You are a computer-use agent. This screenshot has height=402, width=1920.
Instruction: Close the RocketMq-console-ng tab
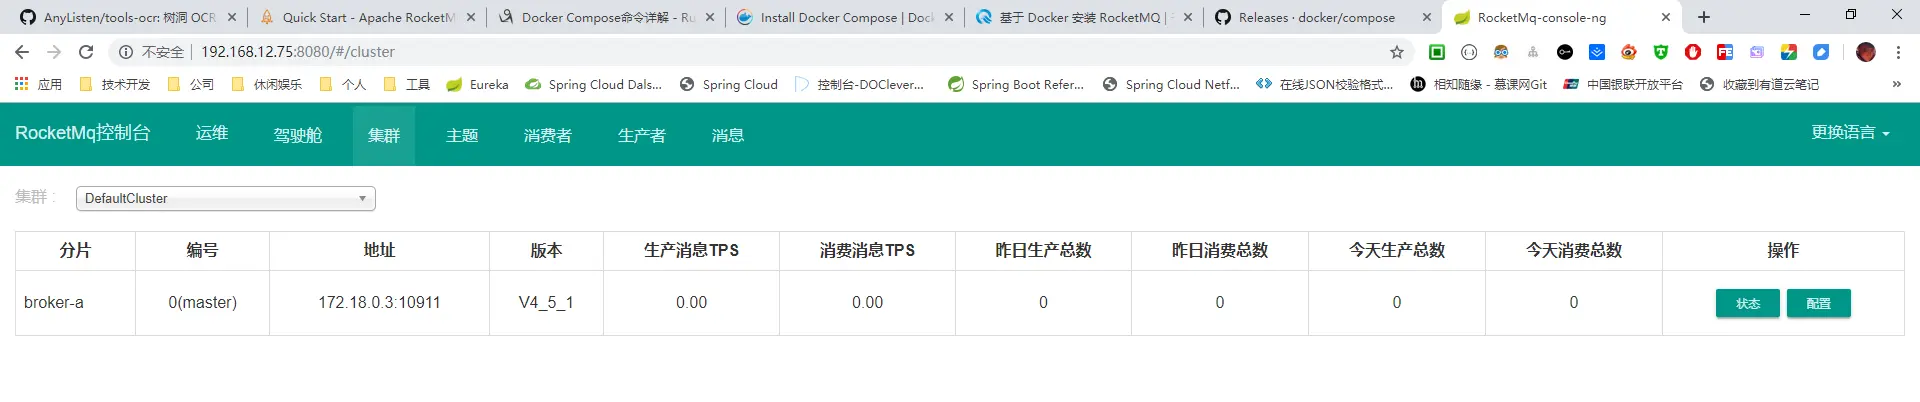click(x=1666, y=17)
